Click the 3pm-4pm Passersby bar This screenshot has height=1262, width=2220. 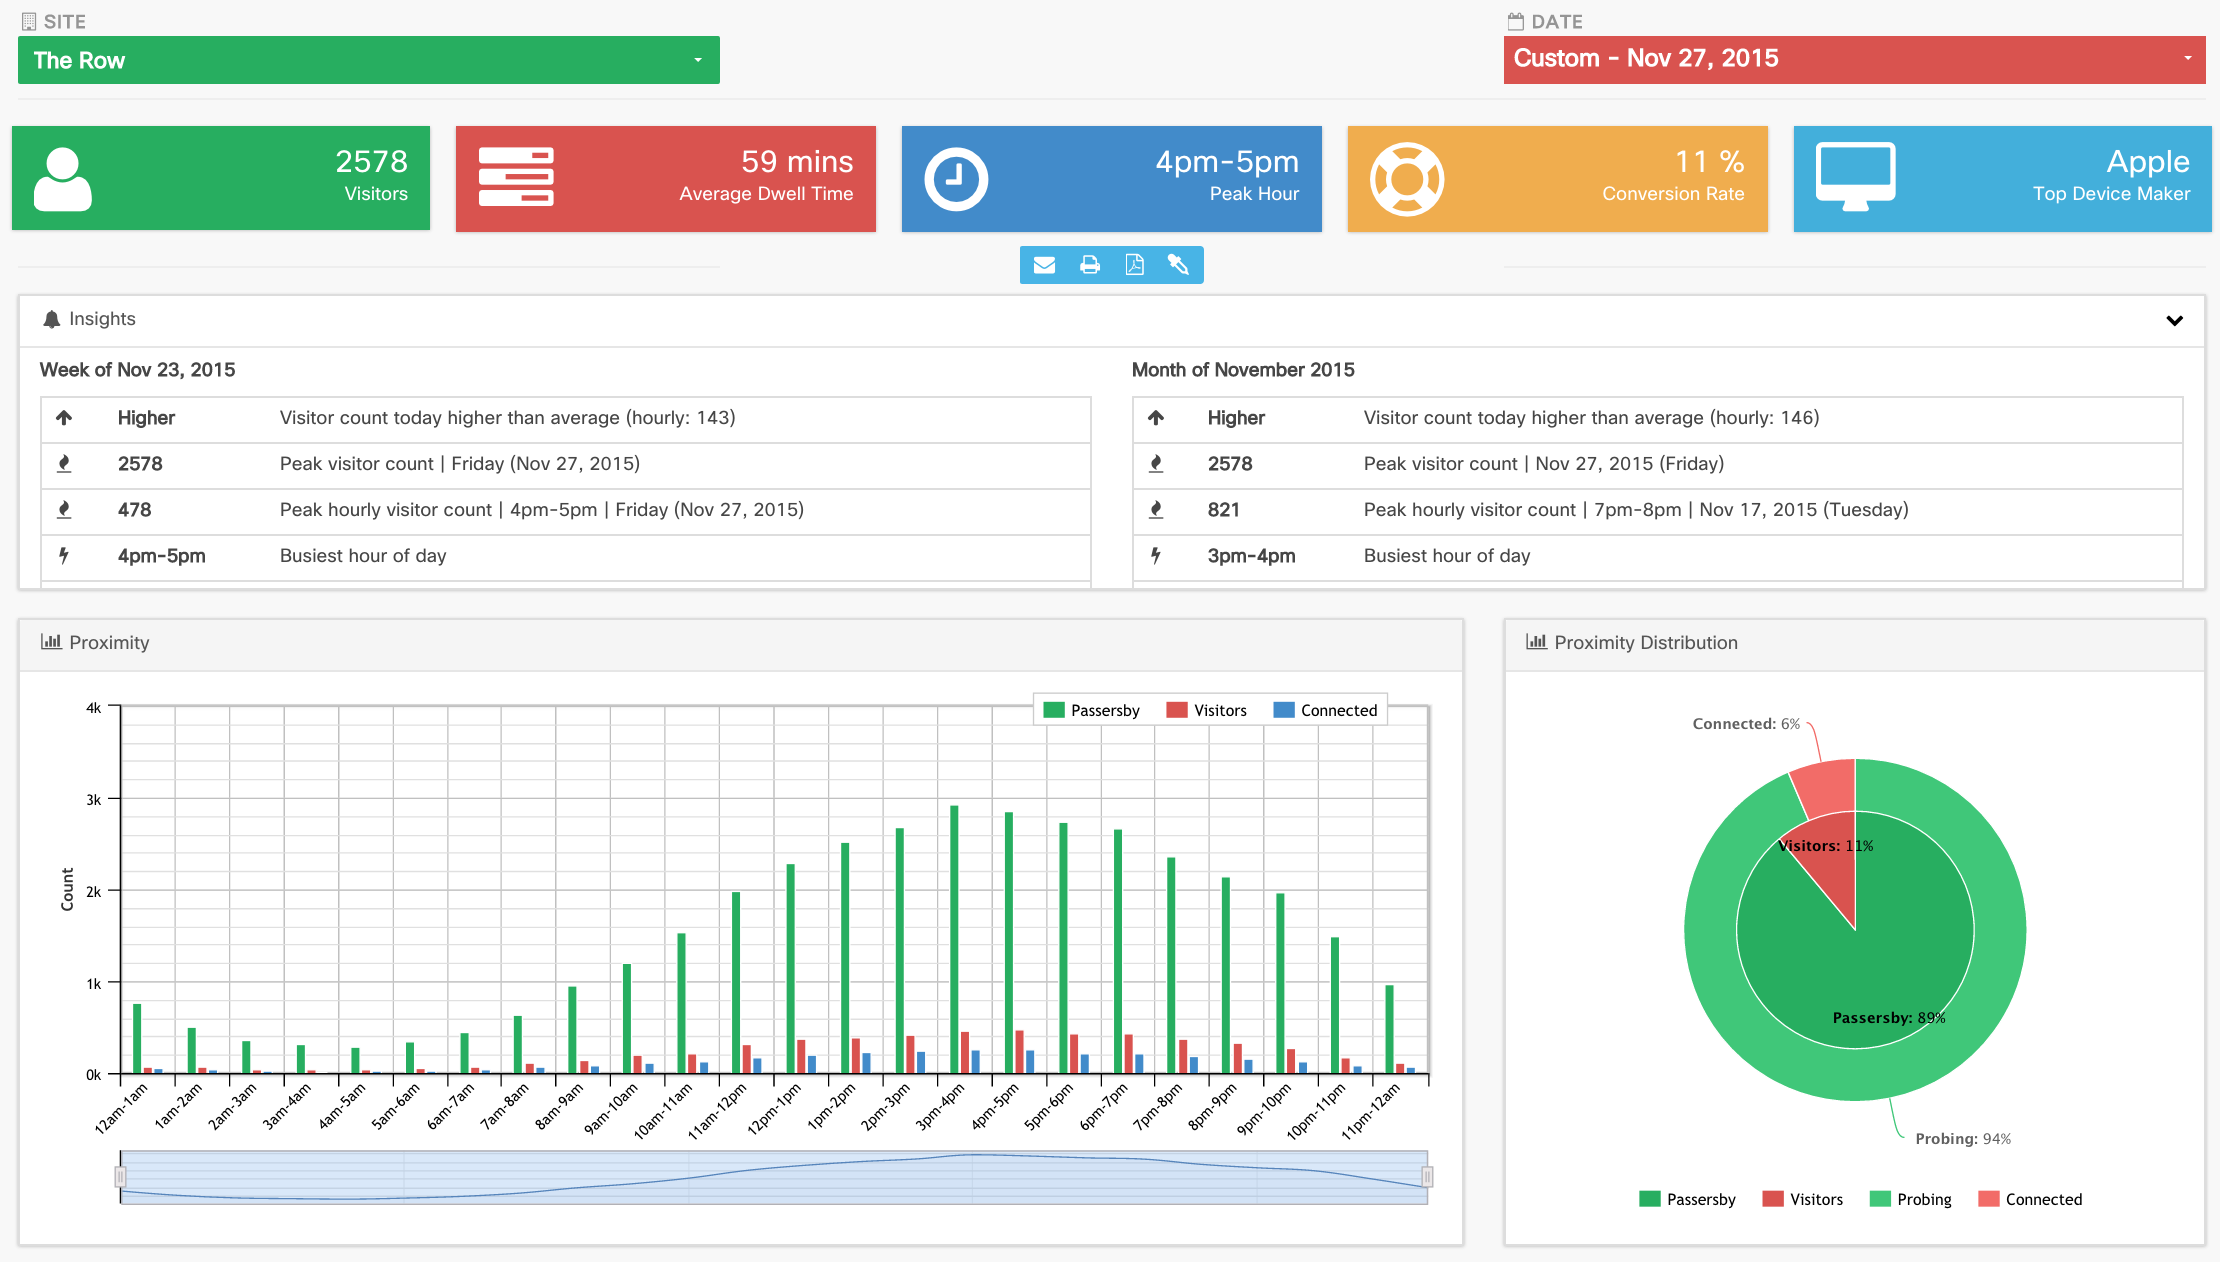[x=954, y=940]
